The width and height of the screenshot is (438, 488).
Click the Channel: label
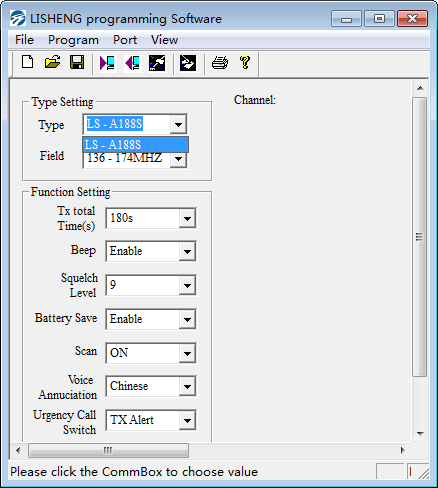pyautogui.click(x=255, y=100)
